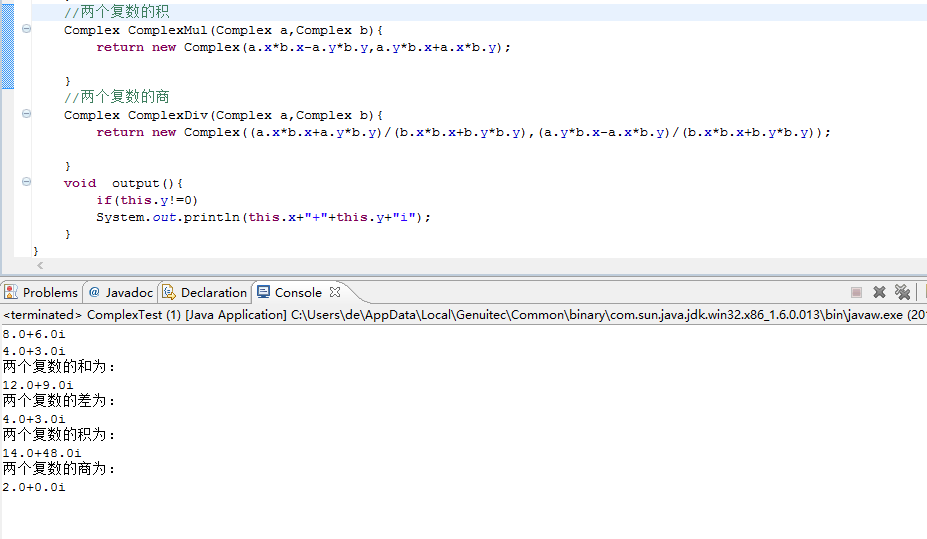
Task: Open the Javadoc tab
Action: [121, 292]
